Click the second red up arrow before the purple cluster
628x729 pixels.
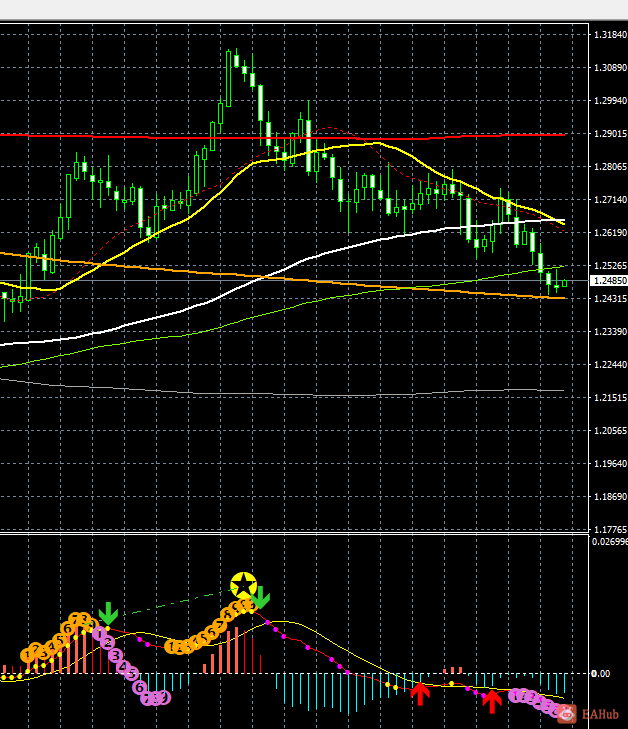(x=492, y=702)
